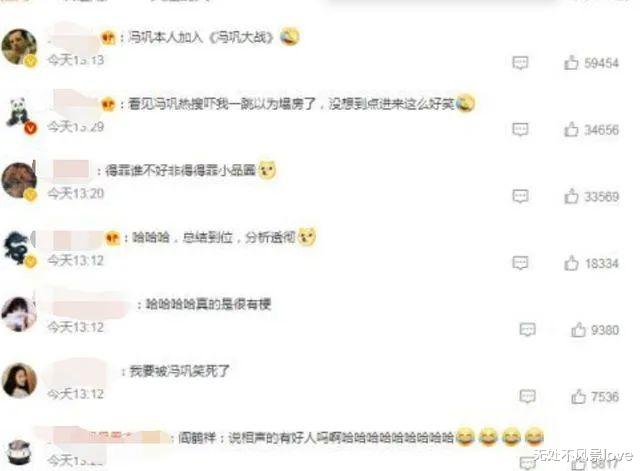Click reply icon beside 18334 likes
Viewport: 640px width, 471px height.
pos(520,263)
